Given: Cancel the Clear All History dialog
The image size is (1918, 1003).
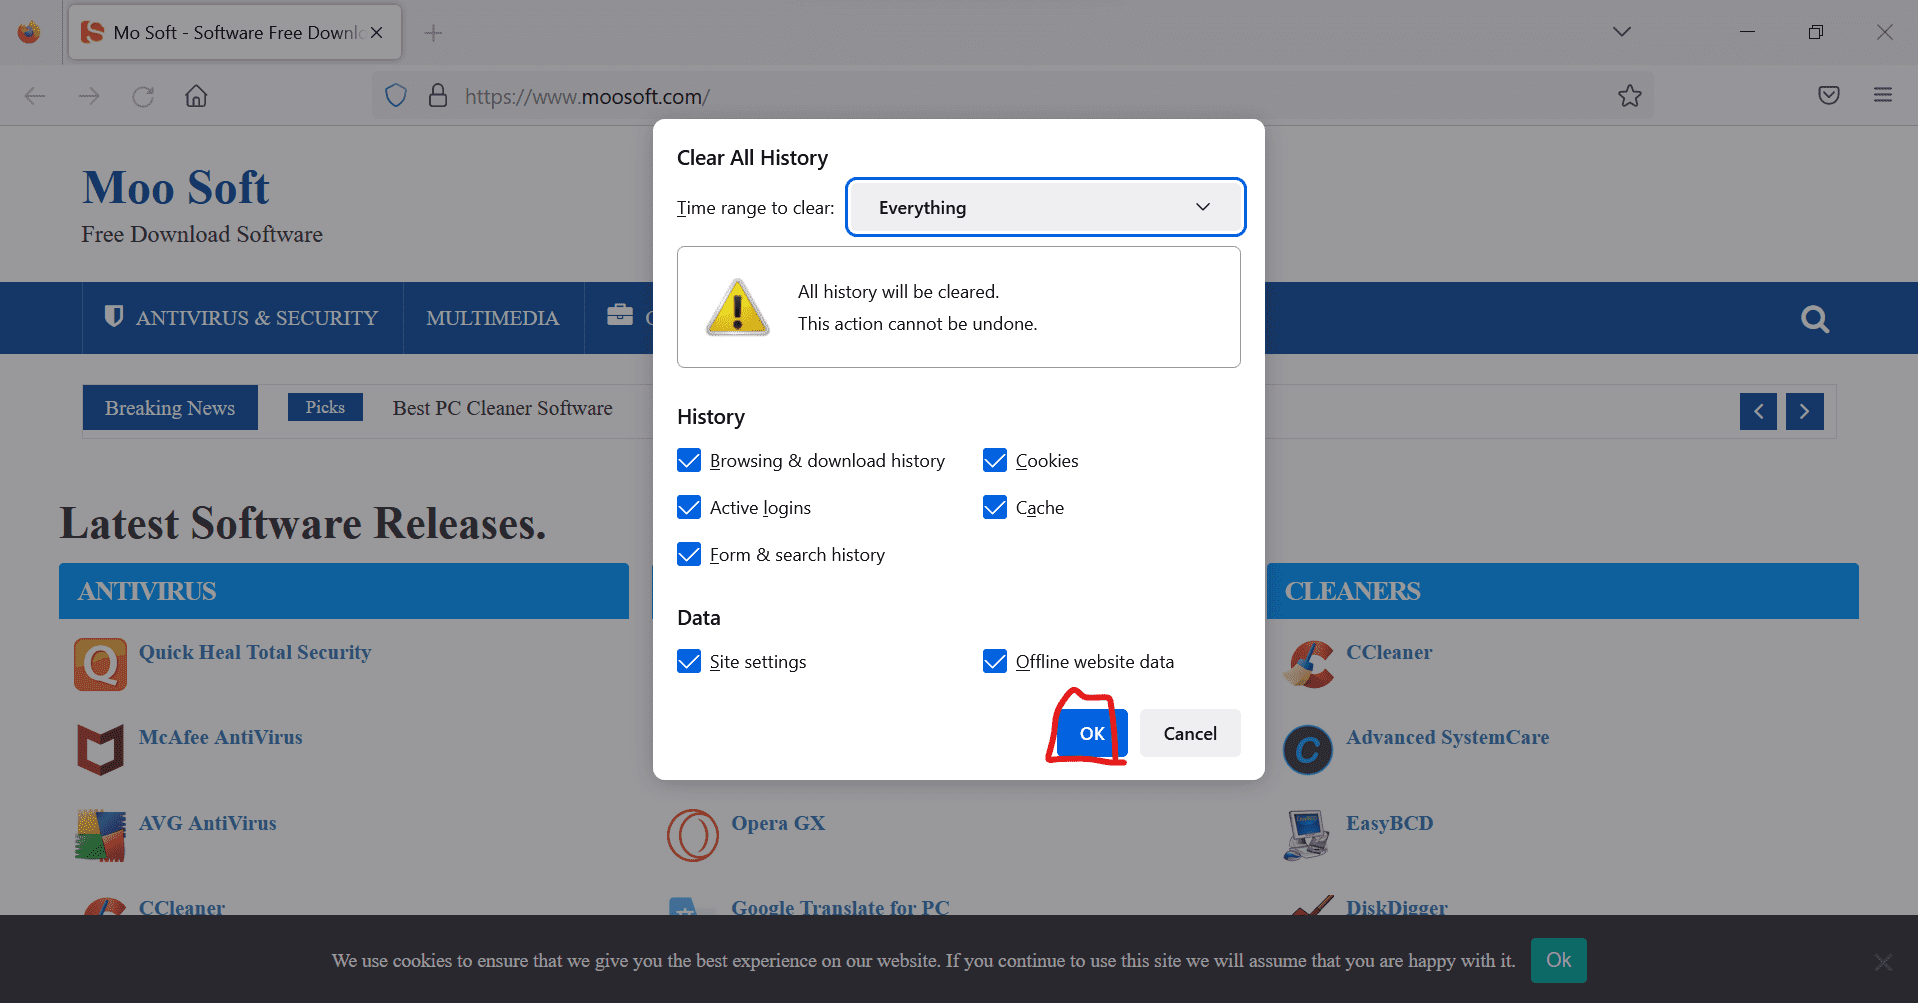Looking at the screenshot, I should (1190, 733).
